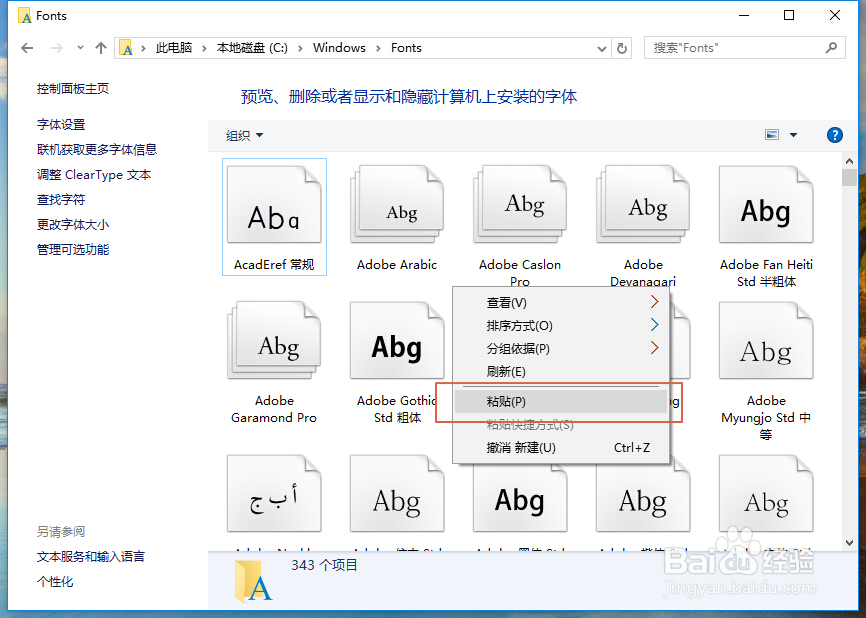Viewport: 866px width, 618px height.
Task: Select the Adobe Garamond Pro font icon
Action: pos(274,341)
